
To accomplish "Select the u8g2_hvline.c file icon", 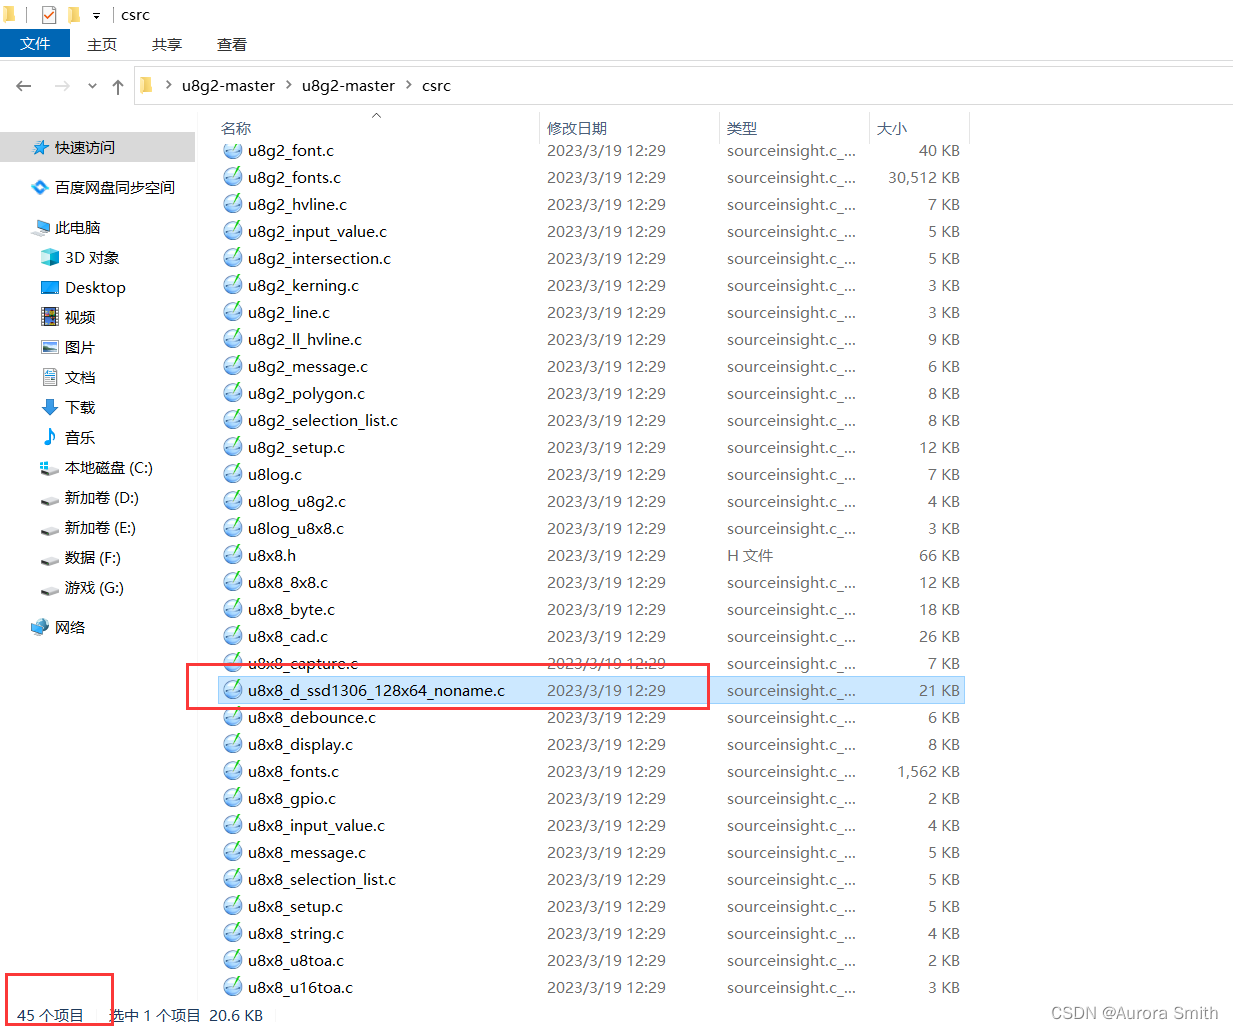I will [233, 204].
